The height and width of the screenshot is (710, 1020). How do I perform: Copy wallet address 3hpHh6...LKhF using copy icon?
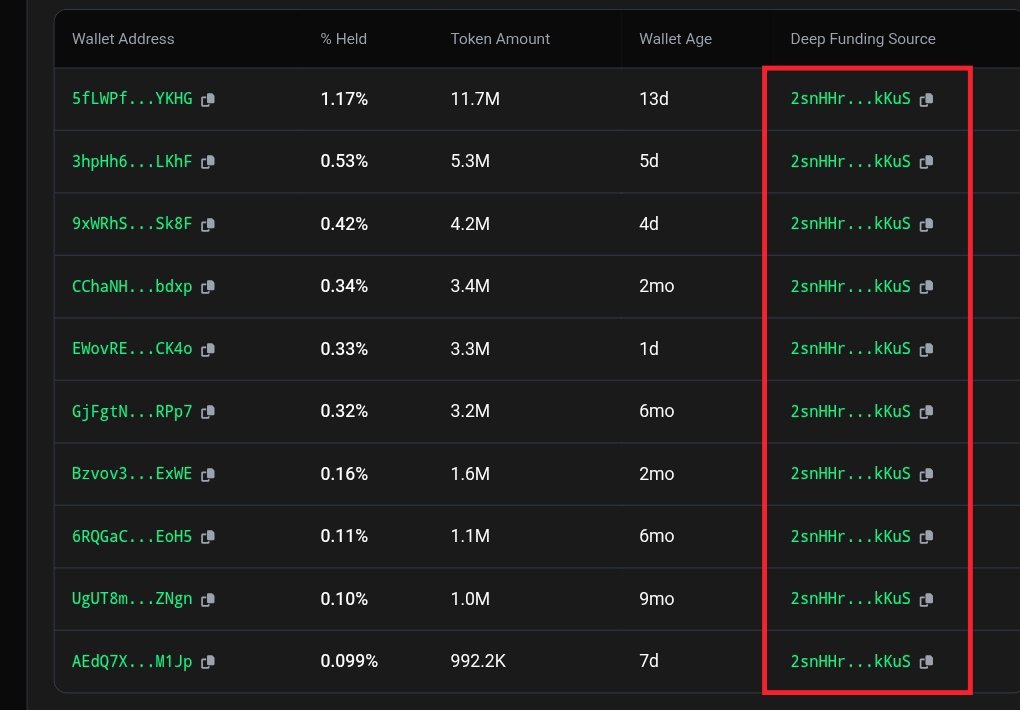(208, 161)
